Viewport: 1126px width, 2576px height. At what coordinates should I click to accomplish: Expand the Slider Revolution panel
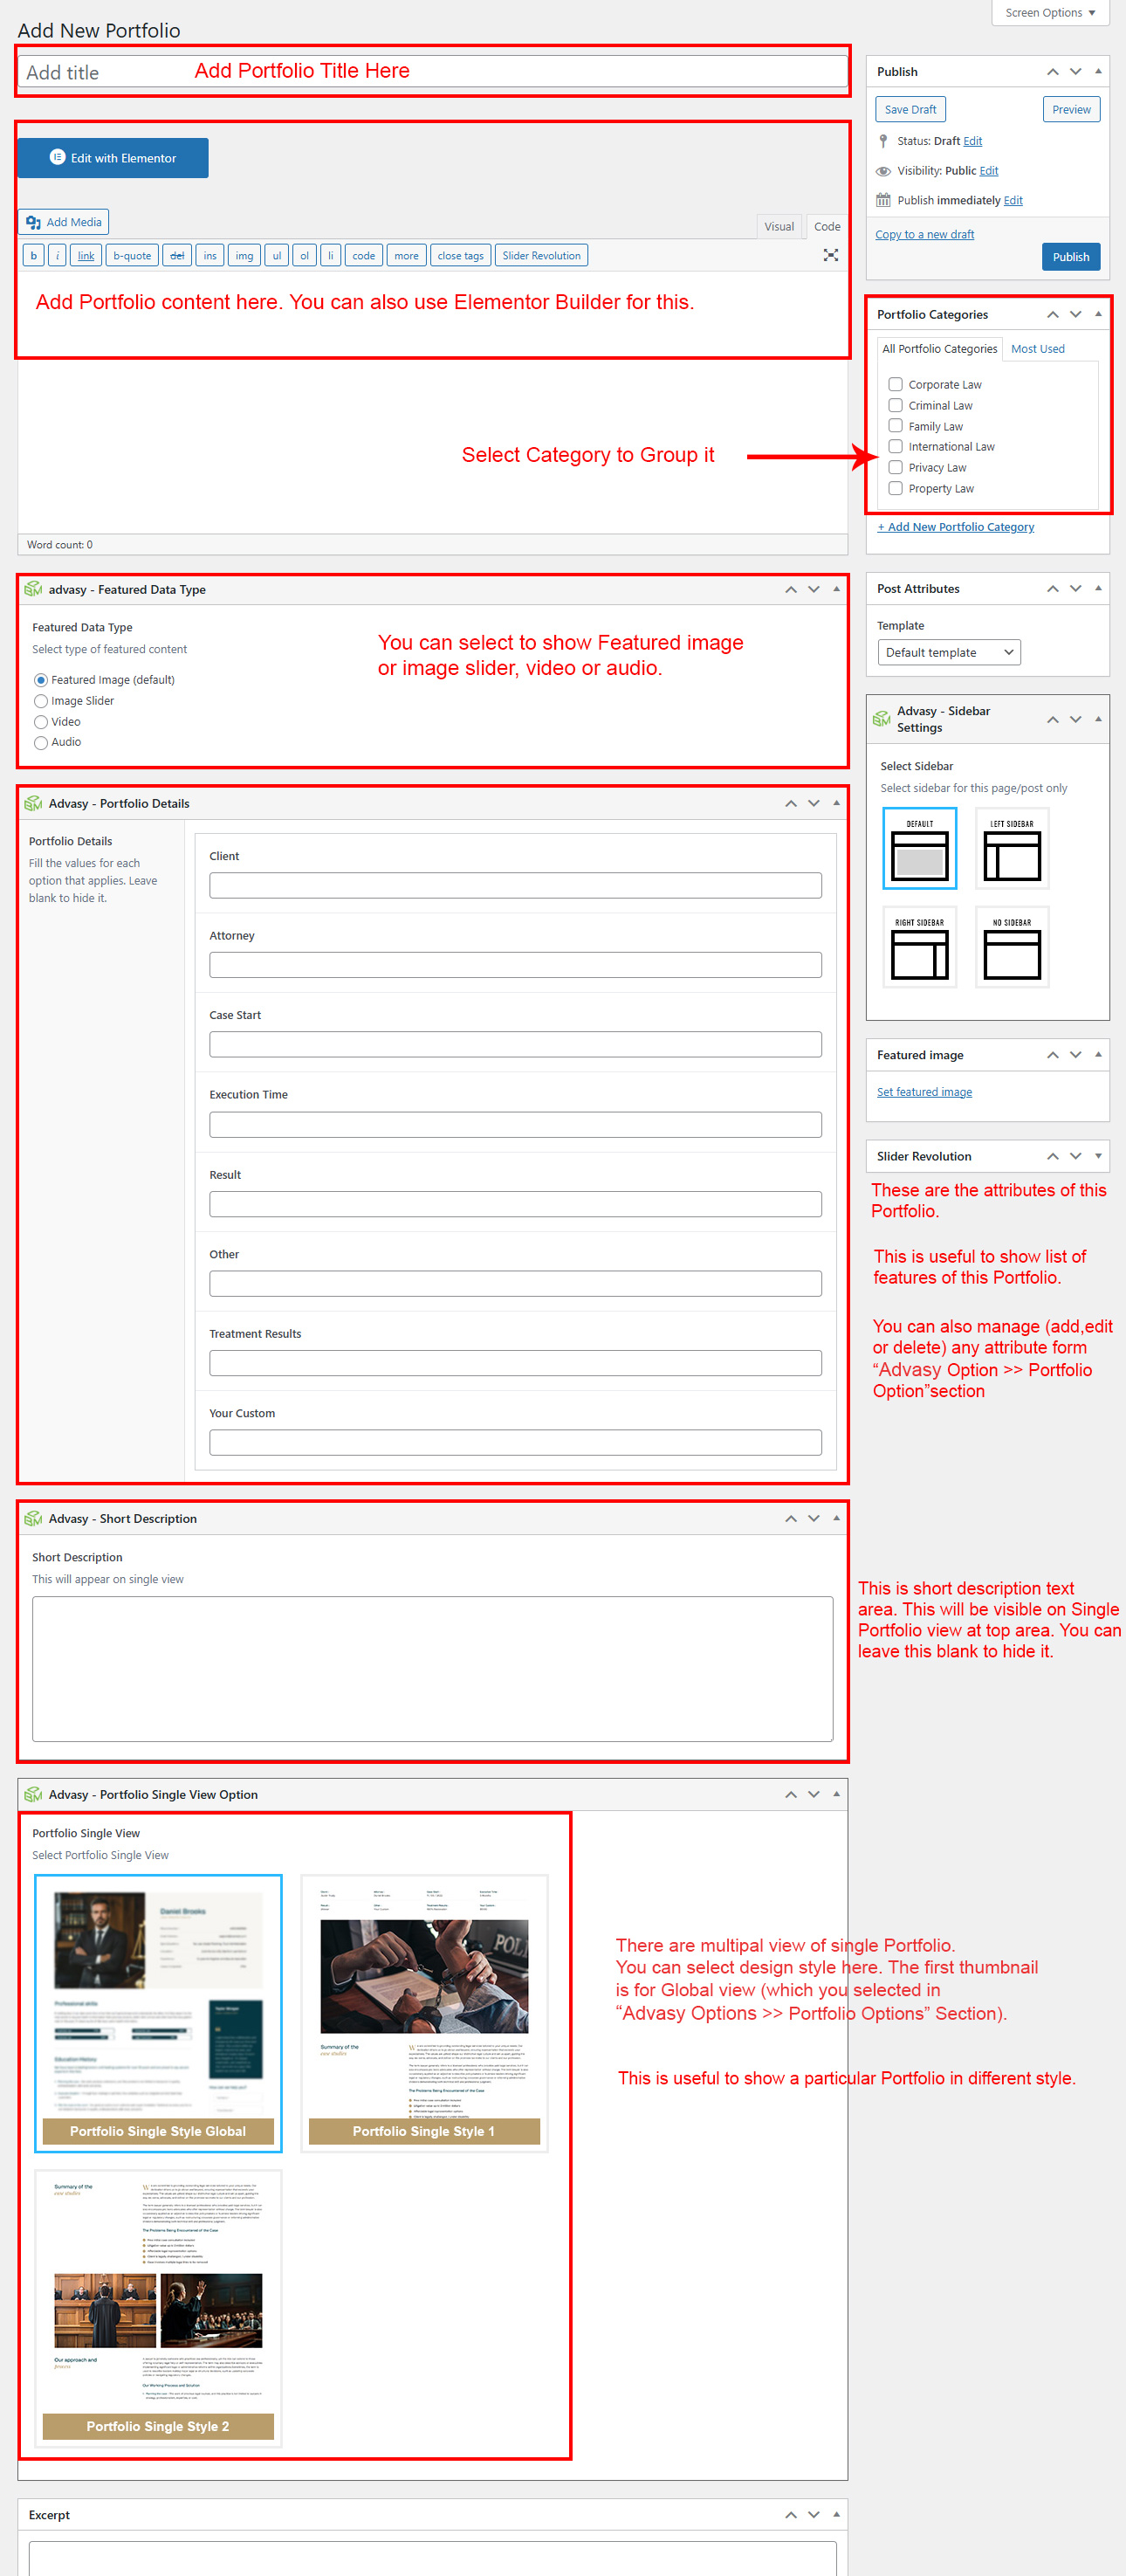1098,1156
